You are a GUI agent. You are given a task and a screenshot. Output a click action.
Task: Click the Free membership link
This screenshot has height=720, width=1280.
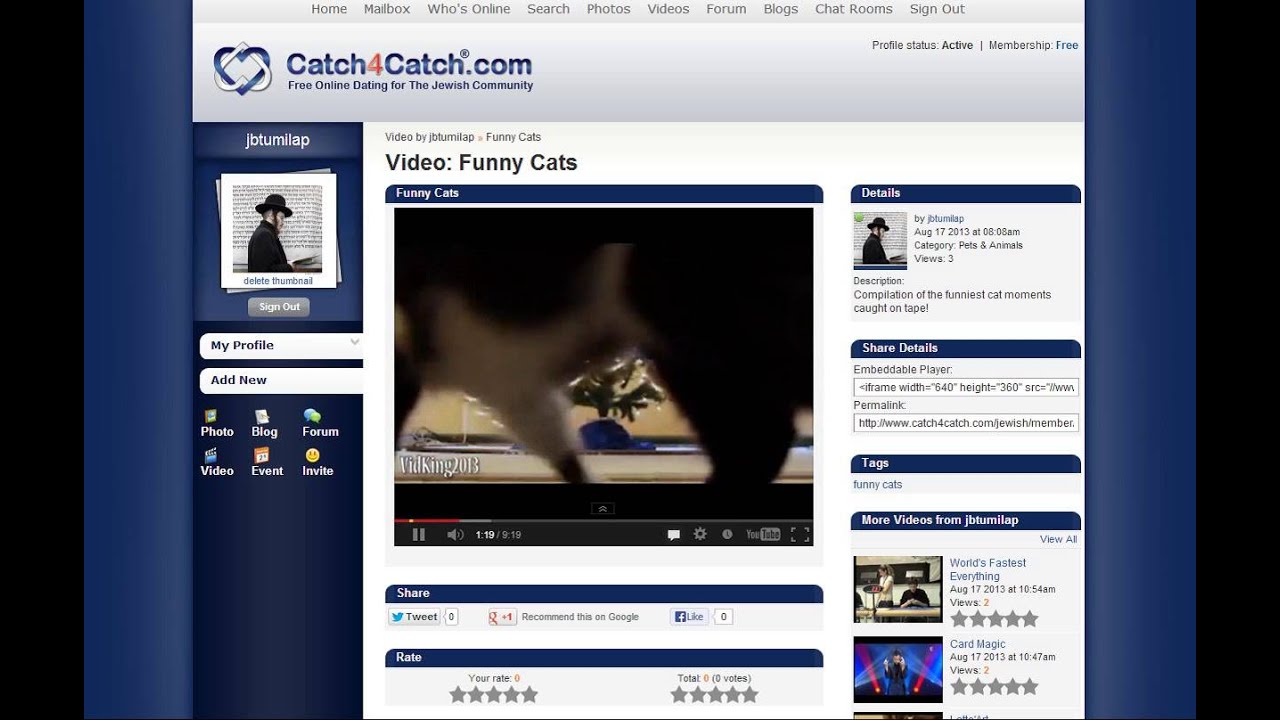[x=1067, y=45]
